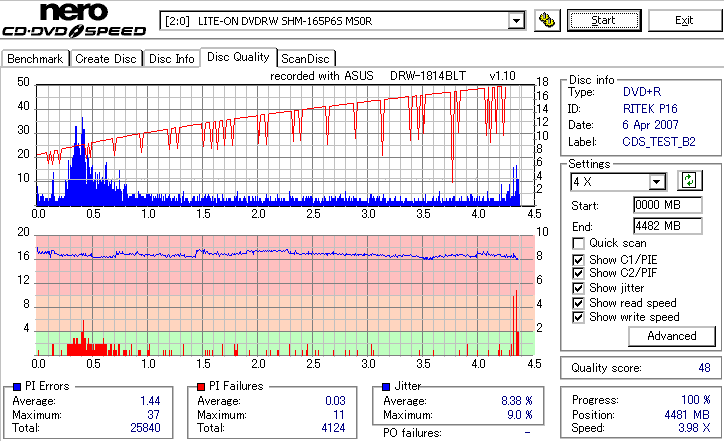Screen dimensions: 724x441
Task: Open the LITE-ON drive selection dropdown
Action: pos(516,21)
